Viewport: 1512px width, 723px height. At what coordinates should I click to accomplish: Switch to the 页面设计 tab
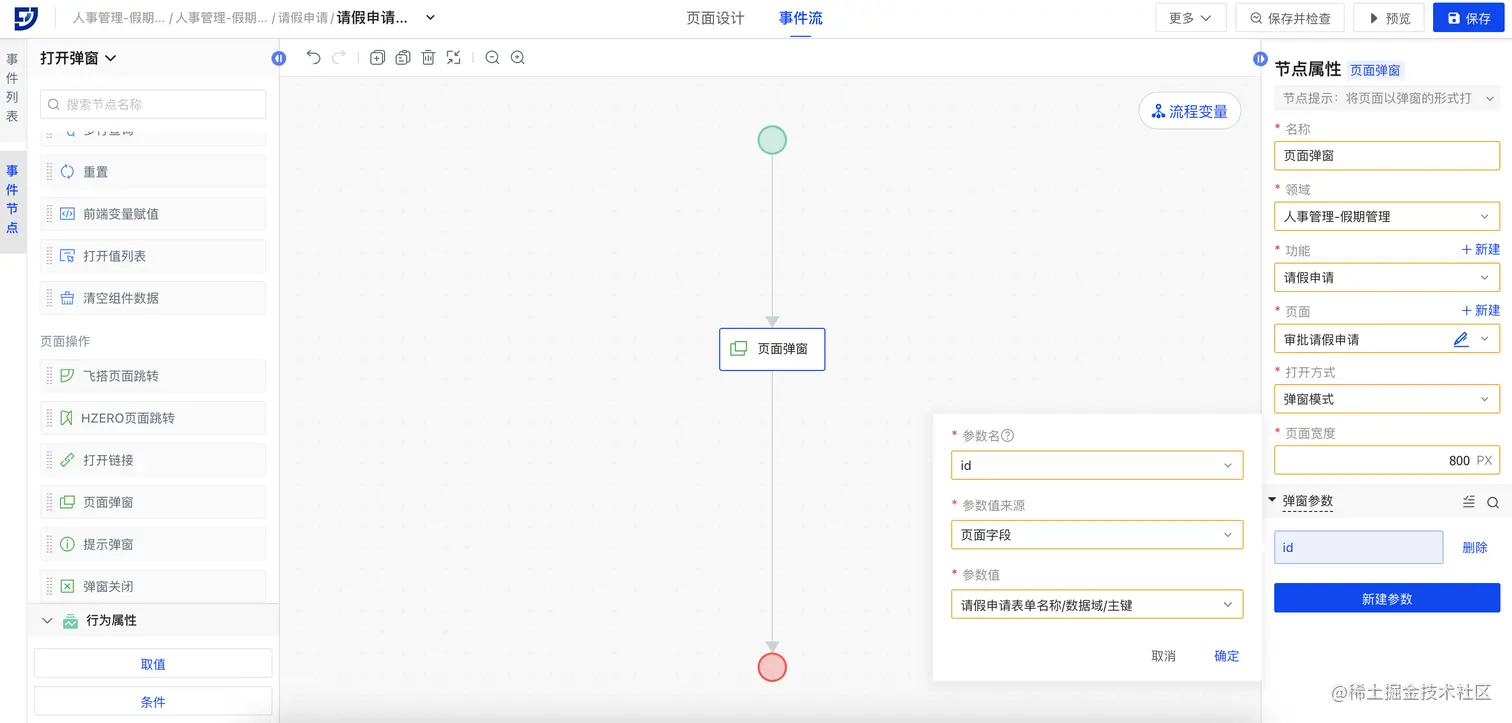pyautogui.click(x=715, y=18)
